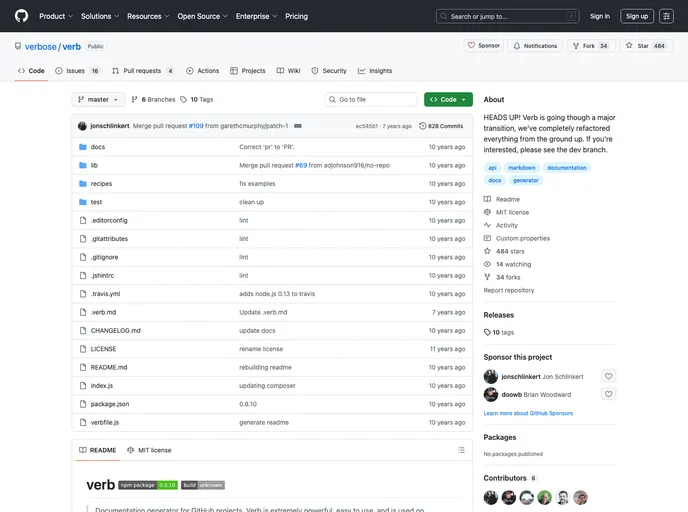Open commit 'adds node.js 0.13 to travis'
Viewport: 688px width, 512px height.
[x=277, y=294]
